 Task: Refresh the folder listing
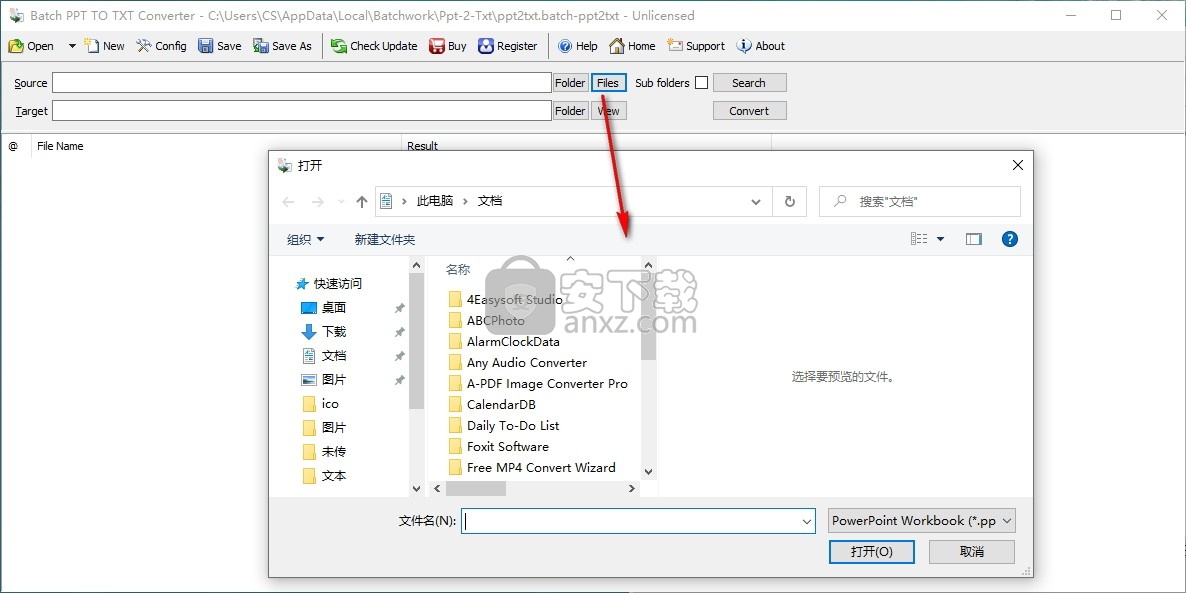pos(790,201)
